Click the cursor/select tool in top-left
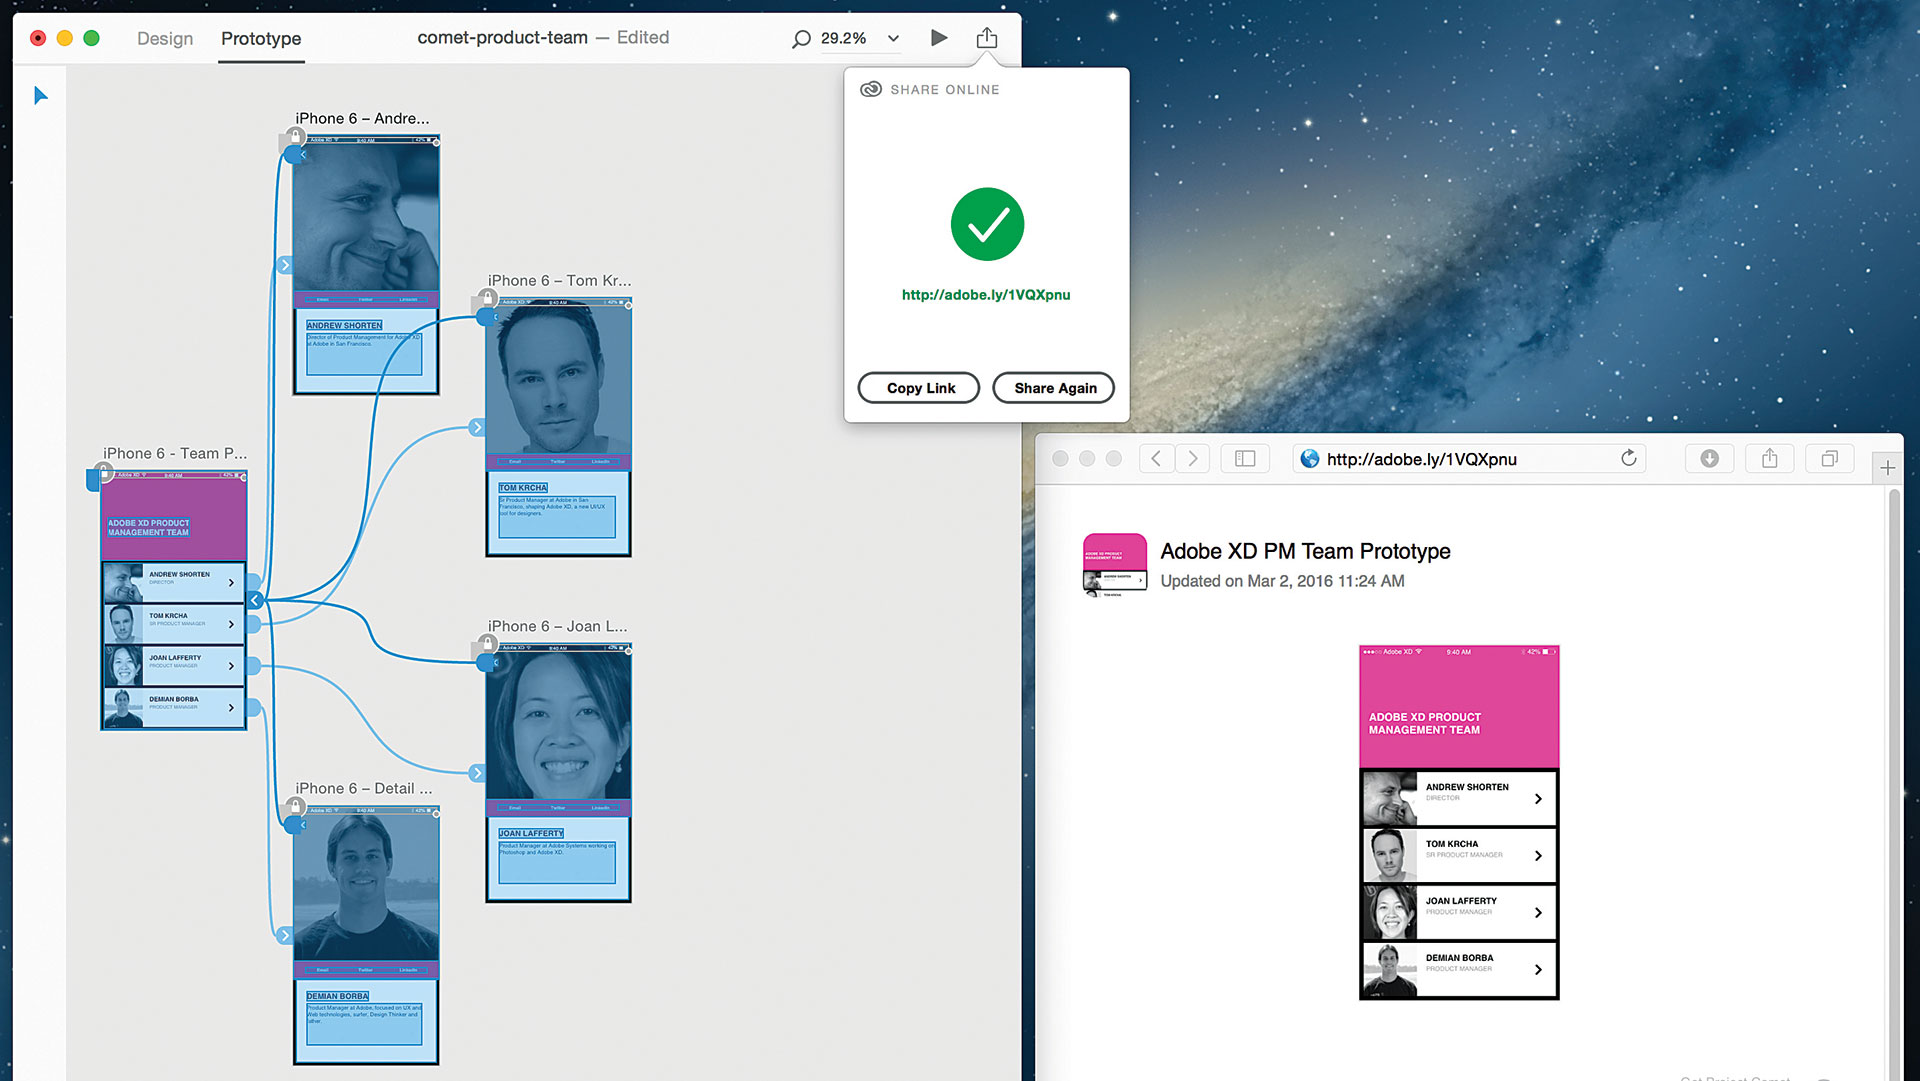1920x1081 pixels. pos(40,95)
